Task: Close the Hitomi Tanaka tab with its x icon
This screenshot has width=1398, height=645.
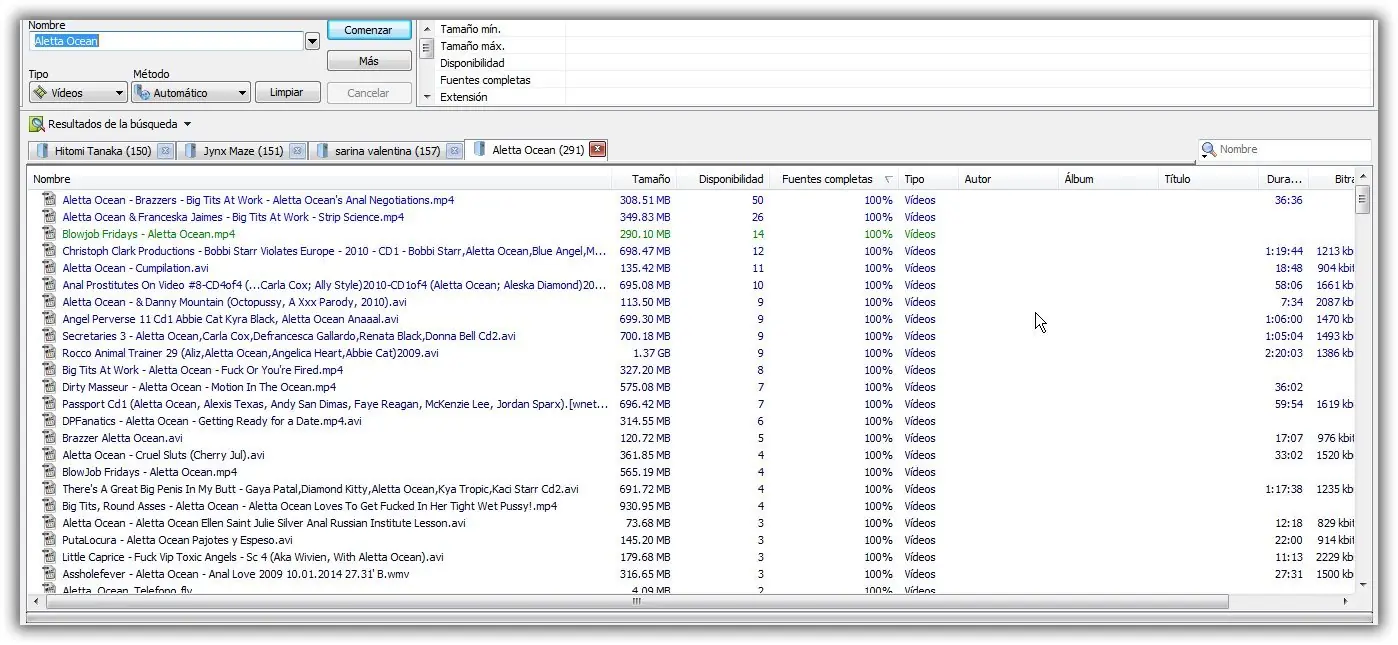Action: [165, 151]
